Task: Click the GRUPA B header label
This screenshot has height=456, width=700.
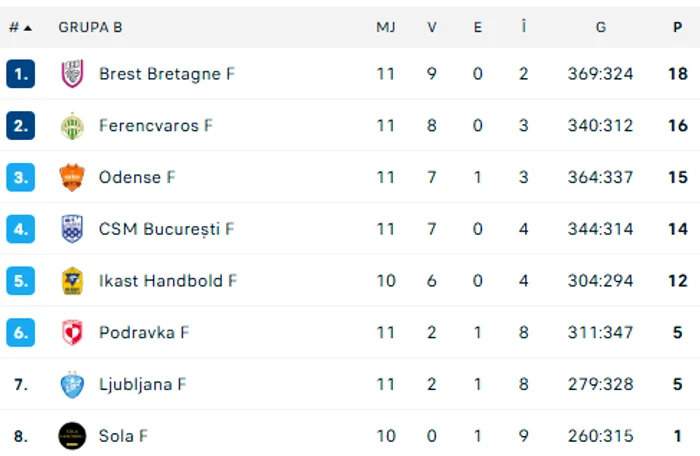Action: (x=90, y=27)
